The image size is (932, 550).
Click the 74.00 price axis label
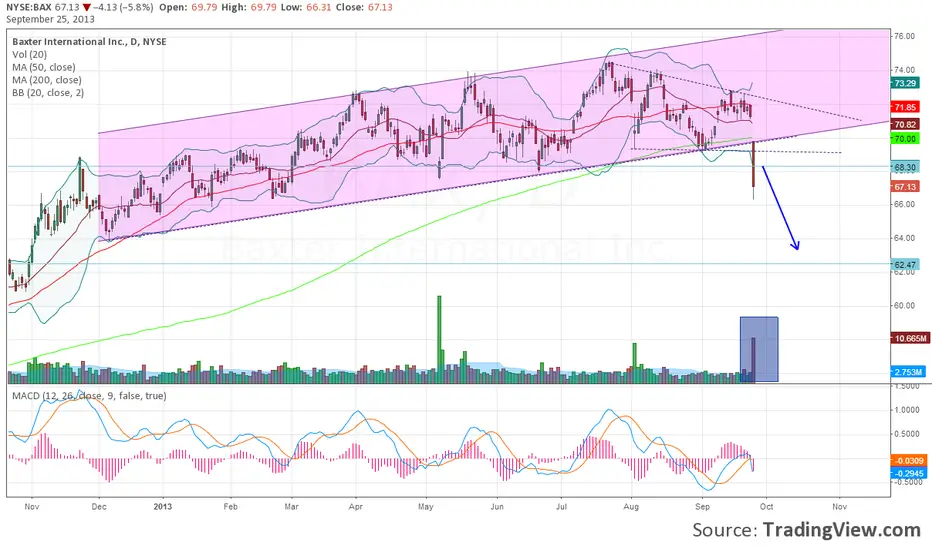point(905,70)
